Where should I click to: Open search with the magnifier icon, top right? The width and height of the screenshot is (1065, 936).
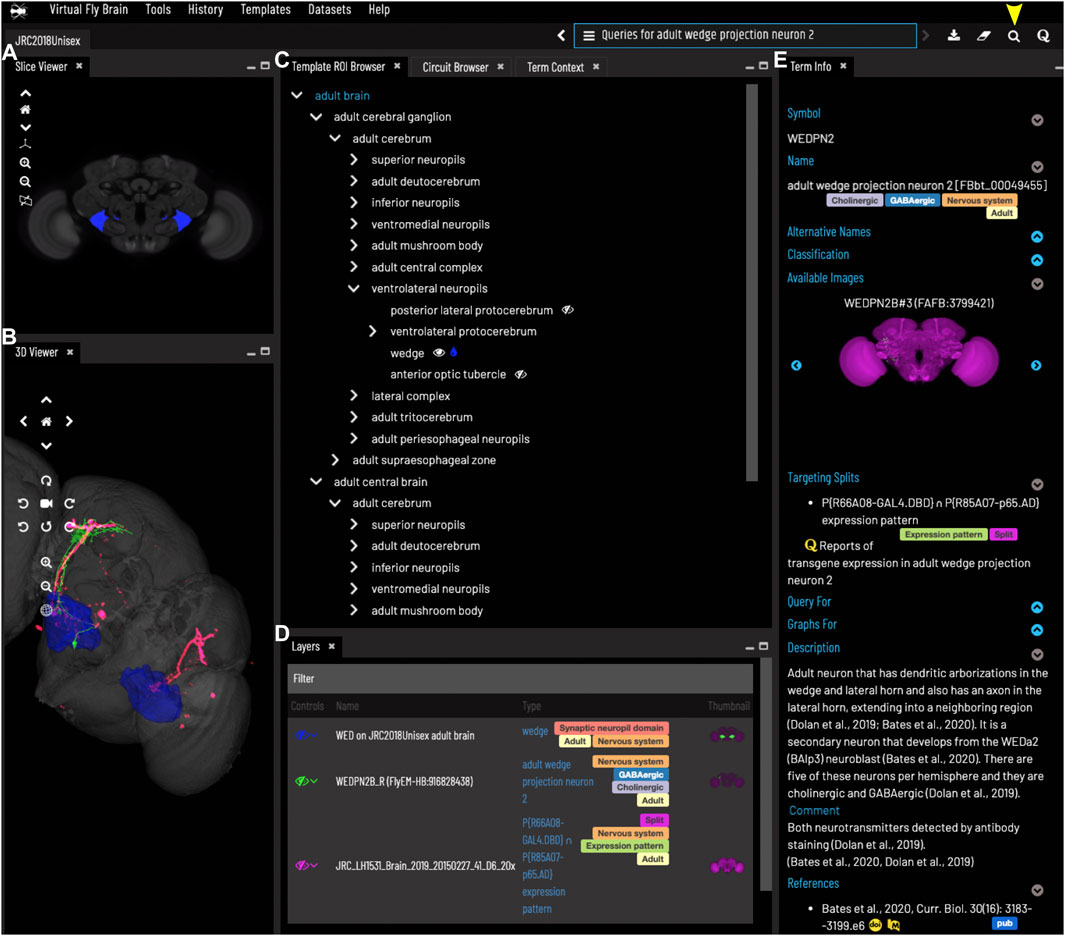1013,36
